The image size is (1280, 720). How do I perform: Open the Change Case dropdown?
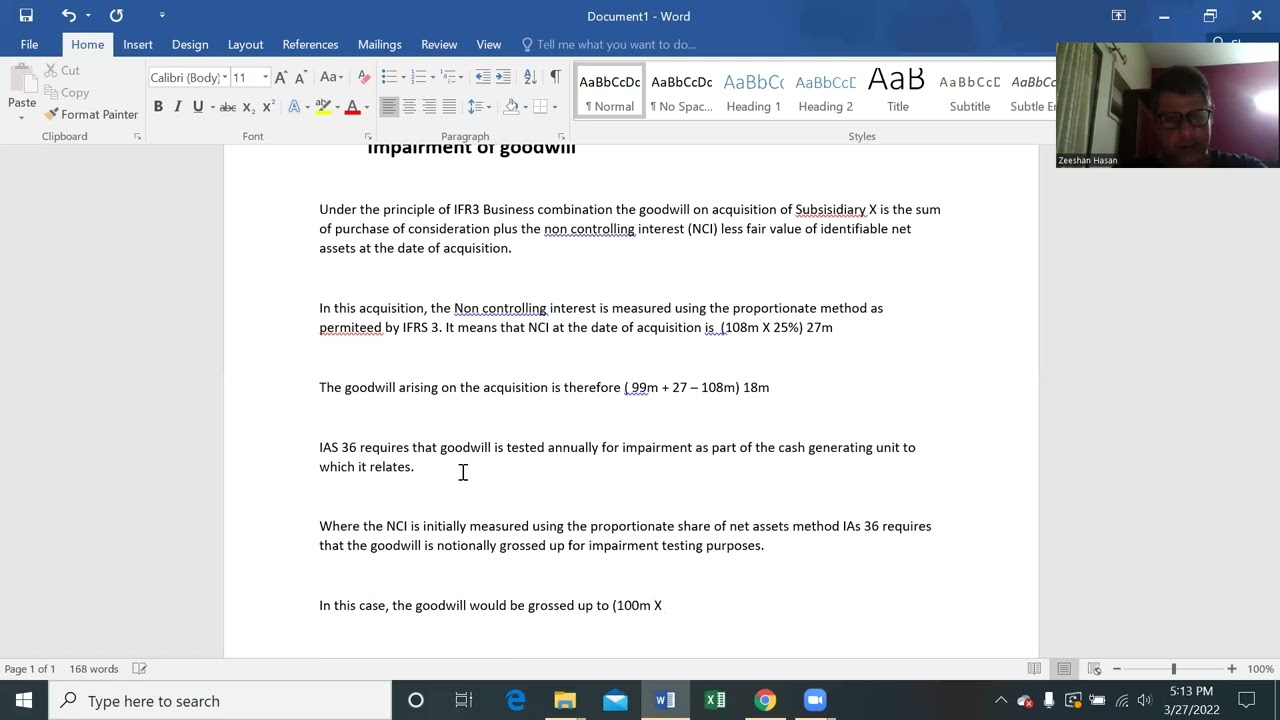pos(331,77)
